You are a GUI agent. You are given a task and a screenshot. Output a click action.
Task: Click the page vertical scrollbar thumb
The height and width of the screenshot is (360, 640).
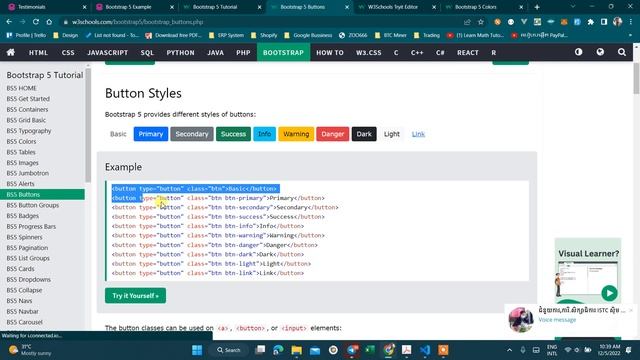[x=636, y=78]
